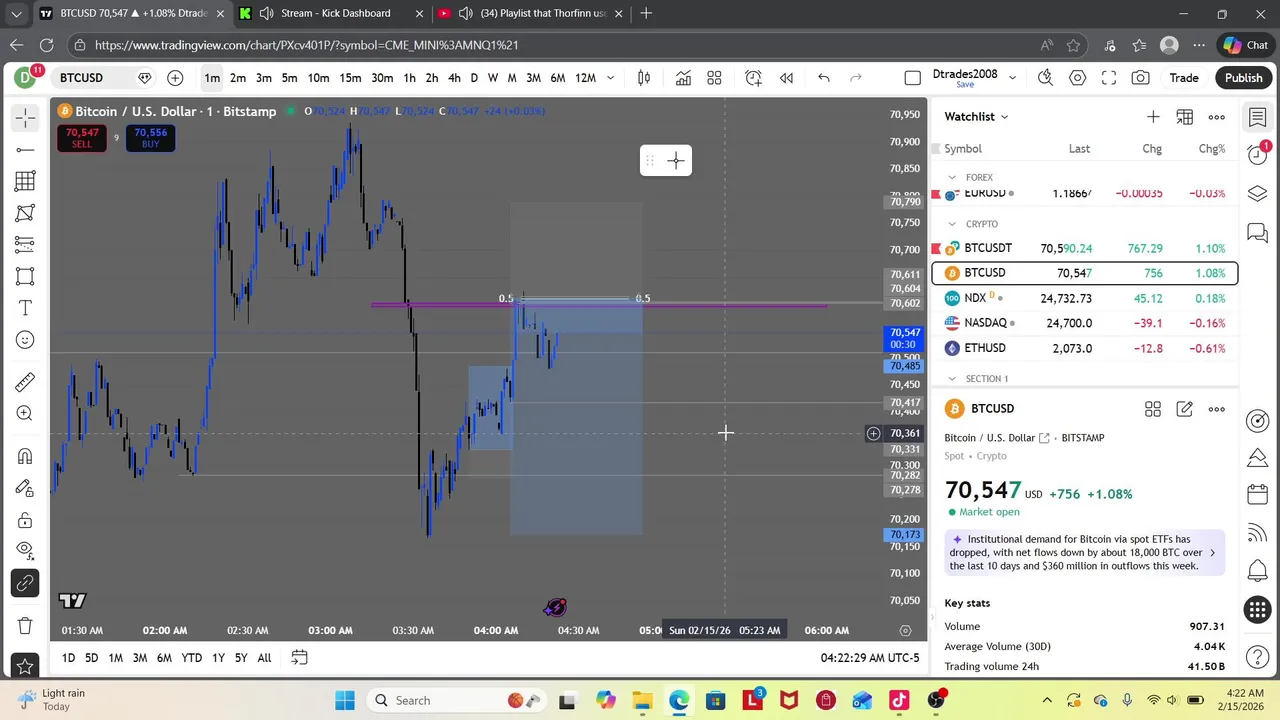Start bar replay with rewind icon
The width and height of the screenshot is (1280, 720).
786,78
